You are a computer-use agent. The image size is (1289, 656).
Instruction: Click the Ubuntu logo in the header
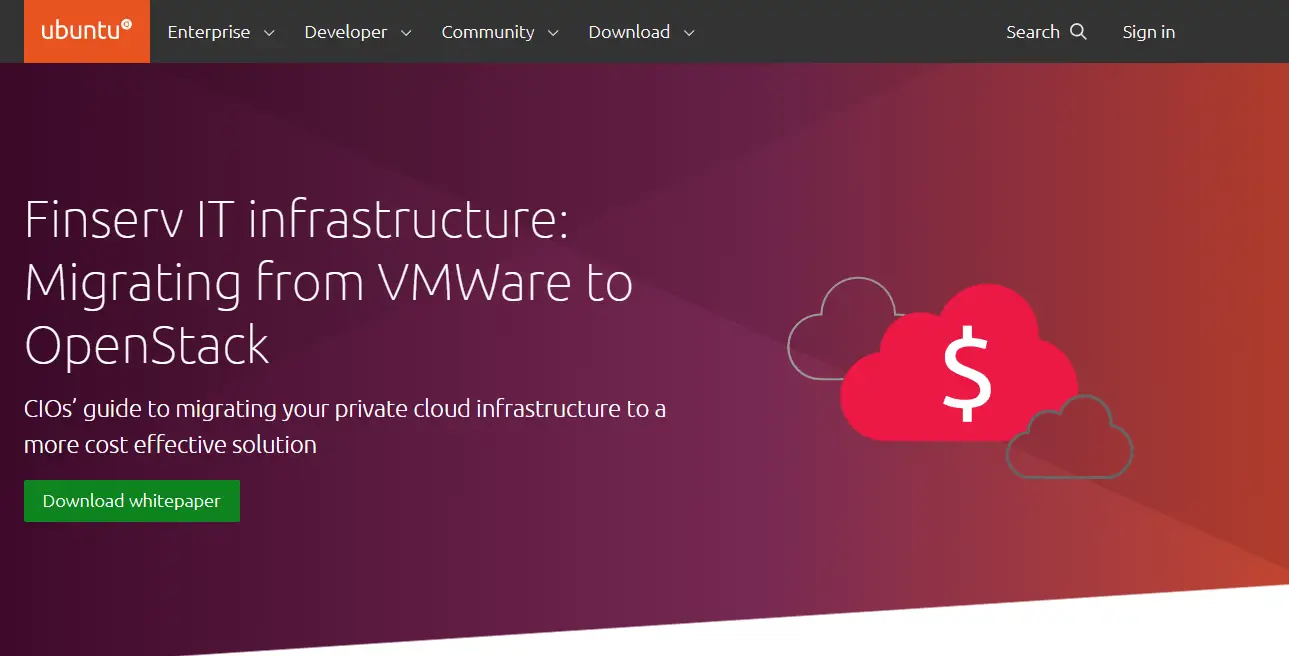tap(86, 31)
